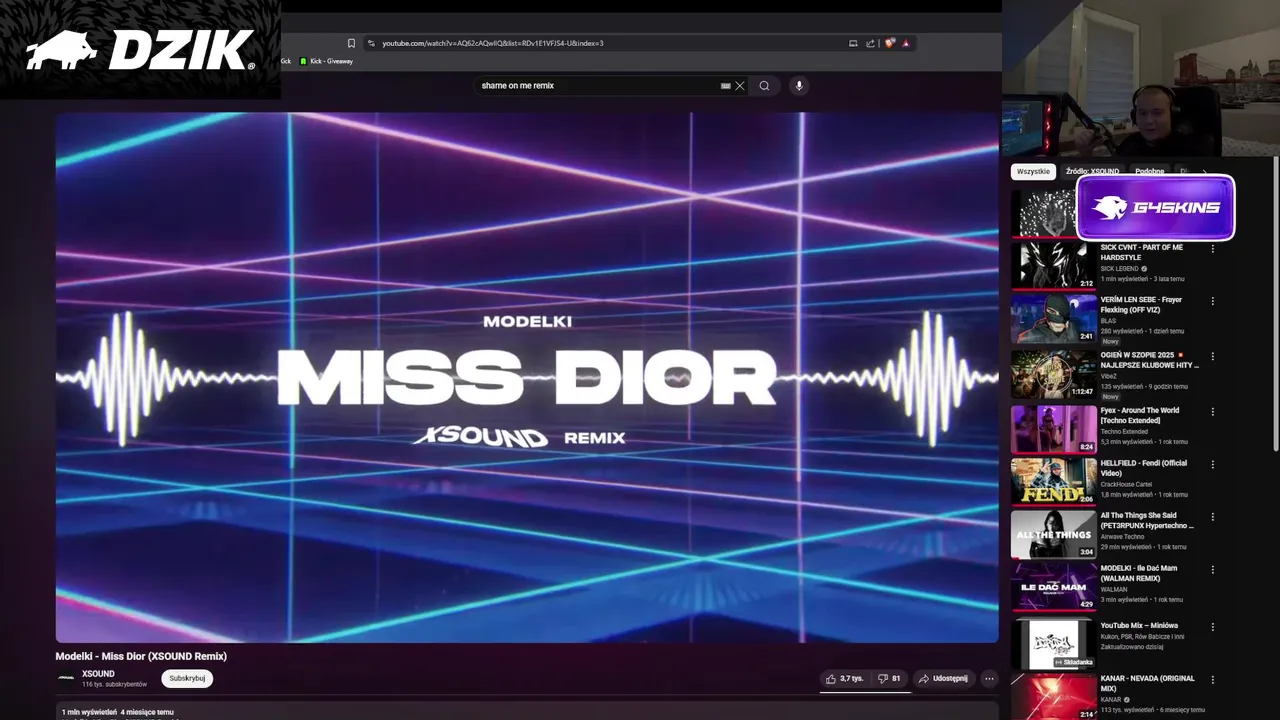
Task: Select the Źródło: XSOUND filter chip
Action: pos(1092,171)
